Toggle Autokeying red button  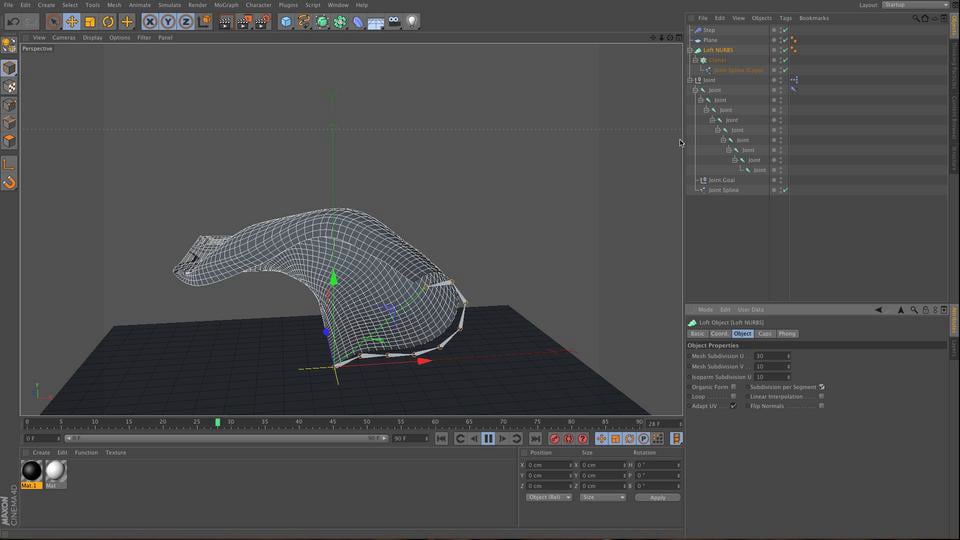(568, 438)
